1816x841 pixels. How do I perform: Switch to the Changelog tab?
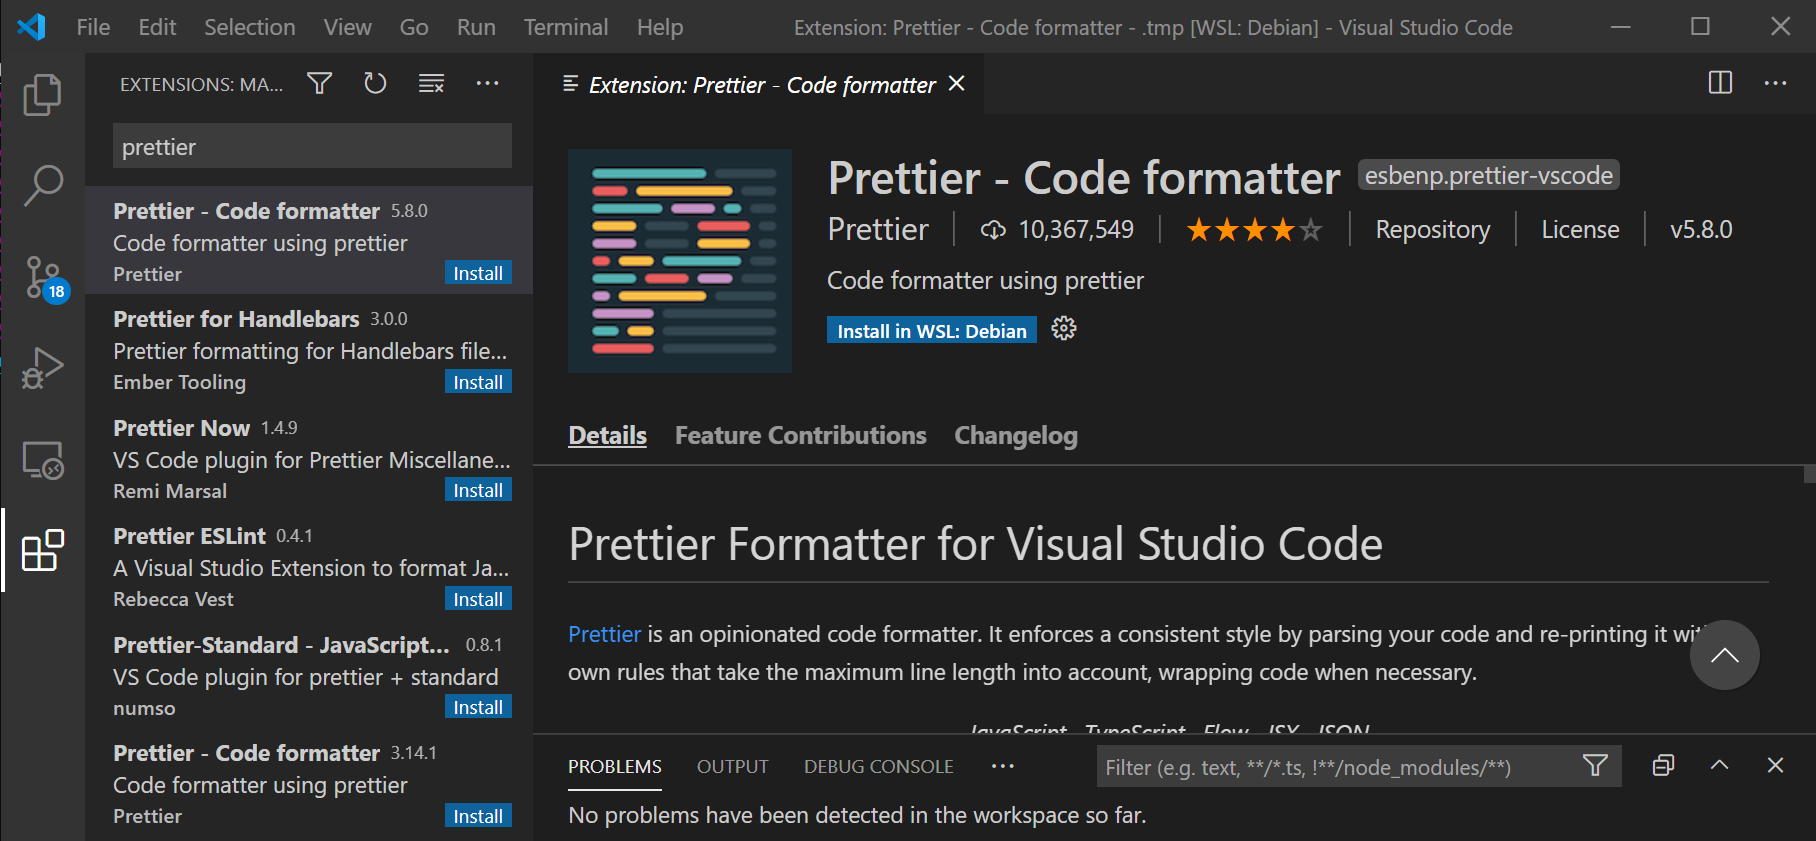pos(1016,436)
